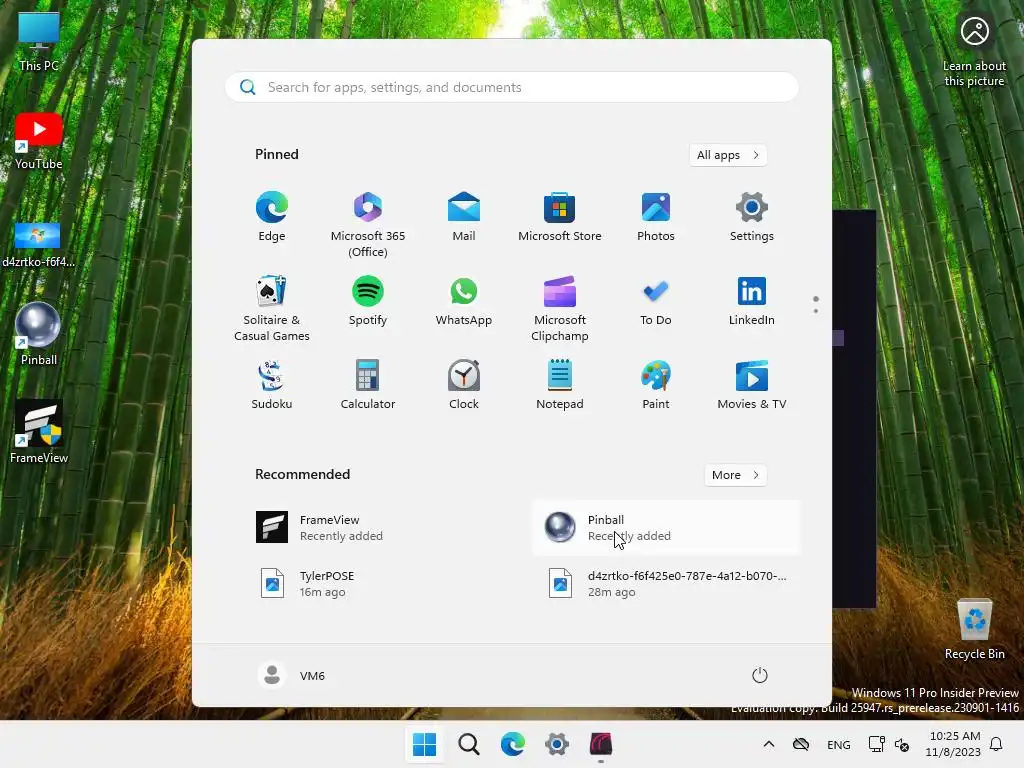Launch Paint
The width and height of the screenshot is (1024, 768).
(x=656, y=385)
